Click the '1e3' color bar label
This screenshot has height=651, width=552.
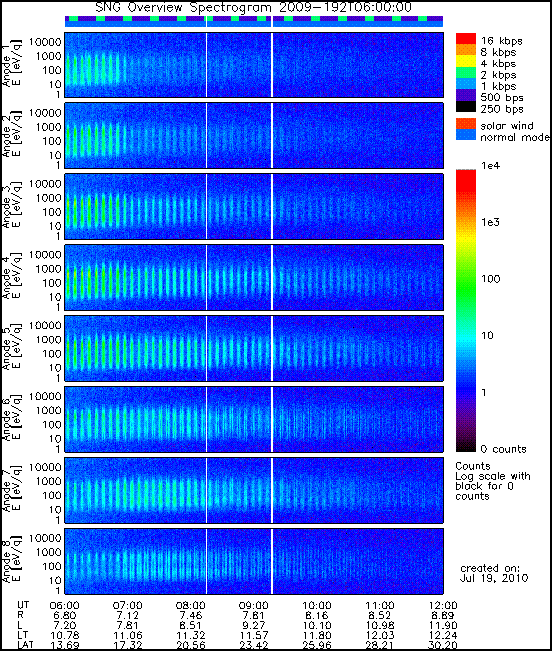[x=491, y=222]
